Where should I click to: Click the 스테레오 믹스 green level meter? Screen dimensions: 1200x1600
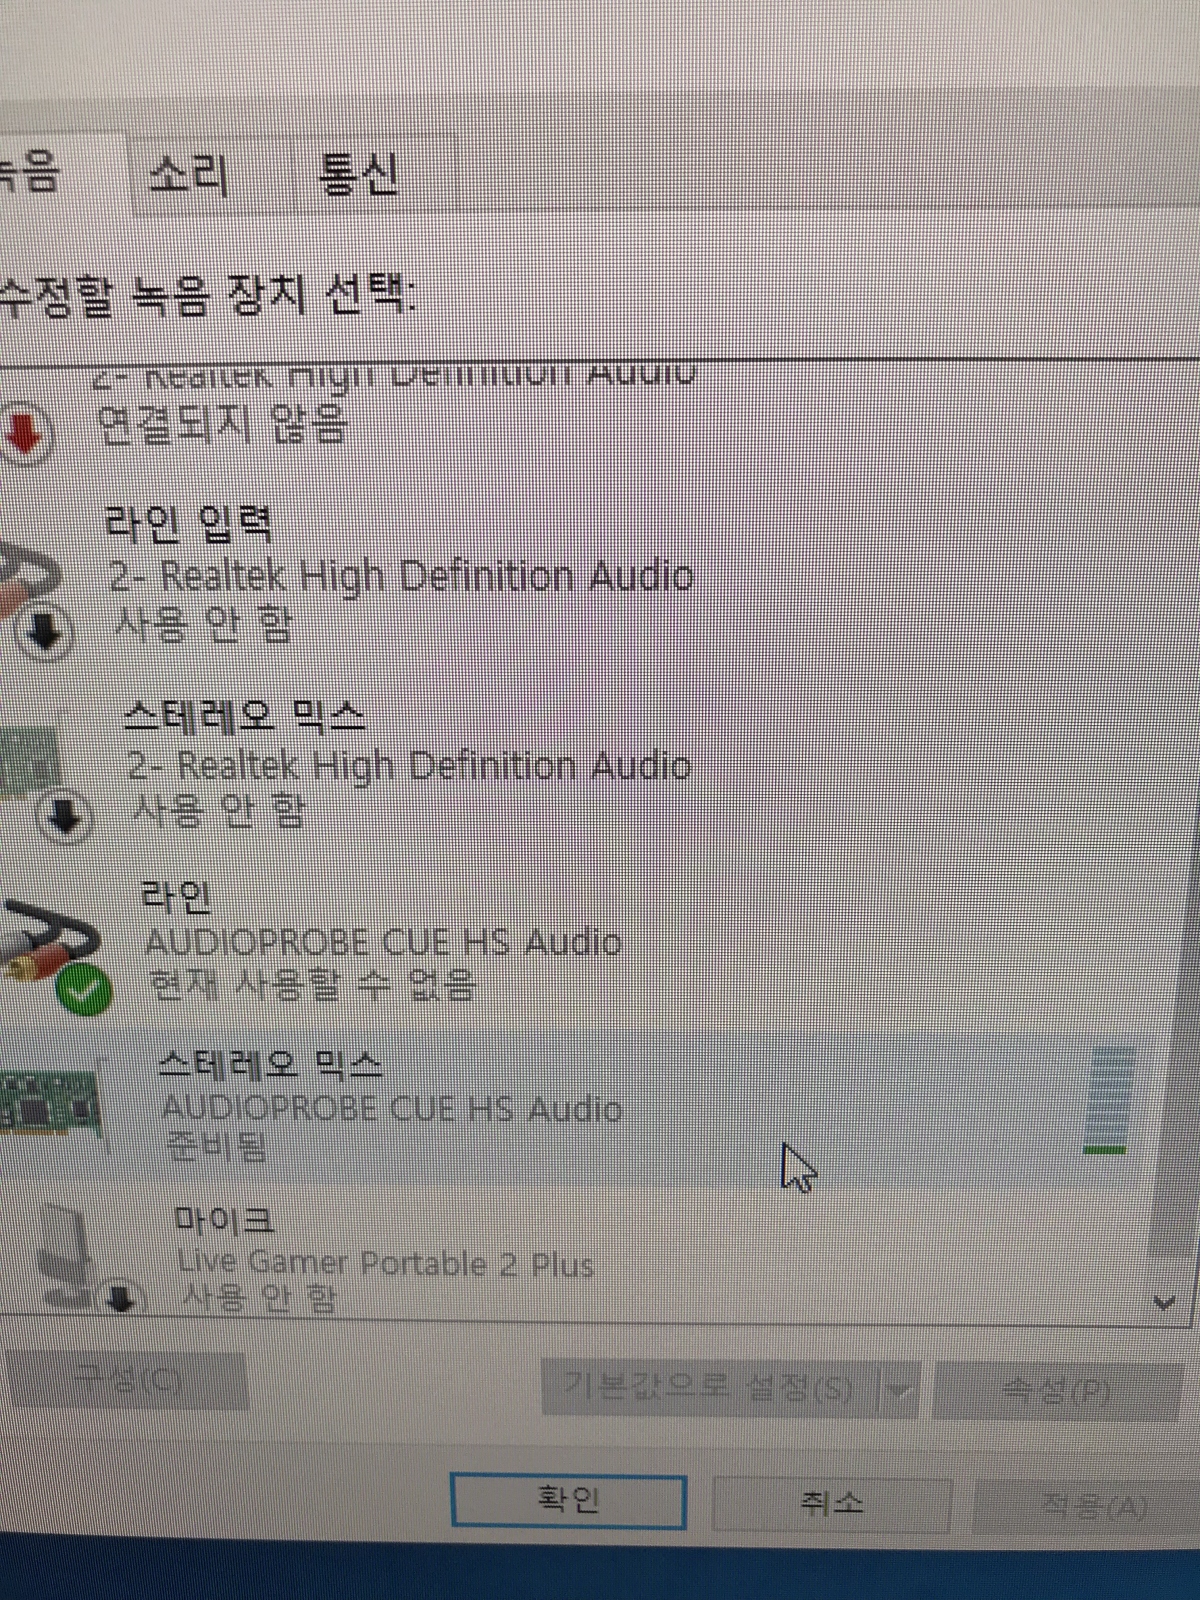click(x=1108, y=1100)
